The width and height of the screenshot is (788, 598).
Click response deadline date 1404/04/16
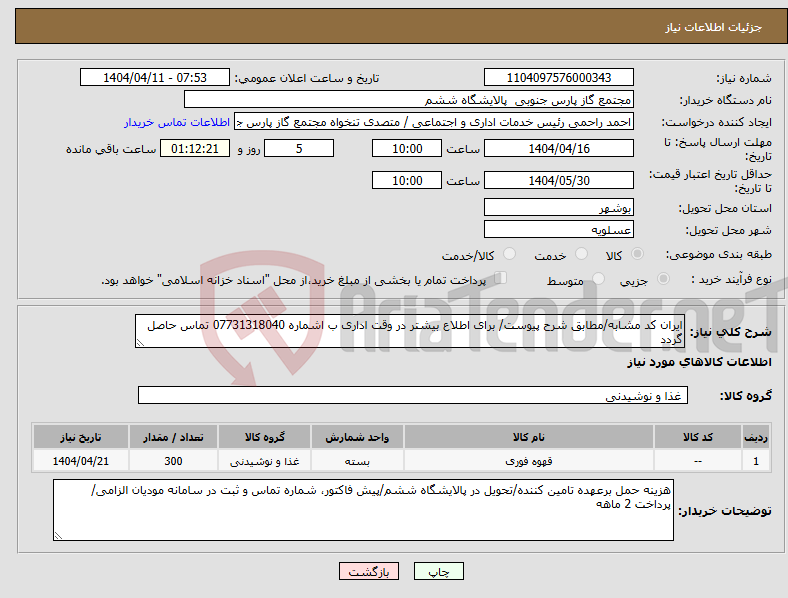coord(558,148)
